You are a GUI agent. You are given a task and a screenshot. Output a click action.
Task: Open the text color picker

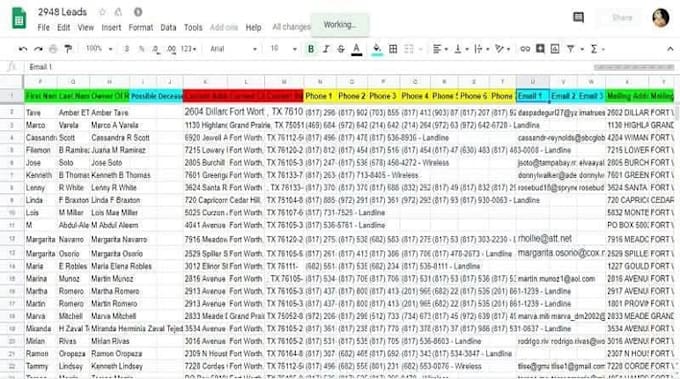[356, 49]
